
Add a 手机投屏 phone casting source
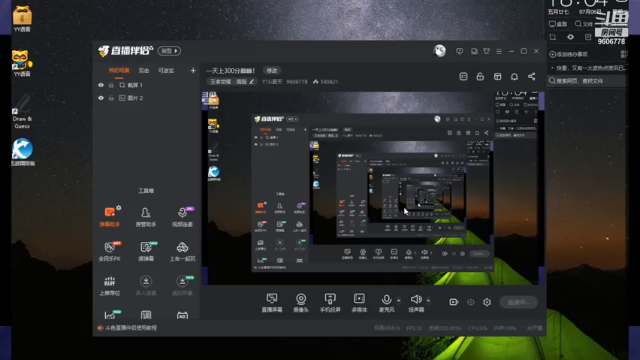pyautogui.click(x=330, y=303)
